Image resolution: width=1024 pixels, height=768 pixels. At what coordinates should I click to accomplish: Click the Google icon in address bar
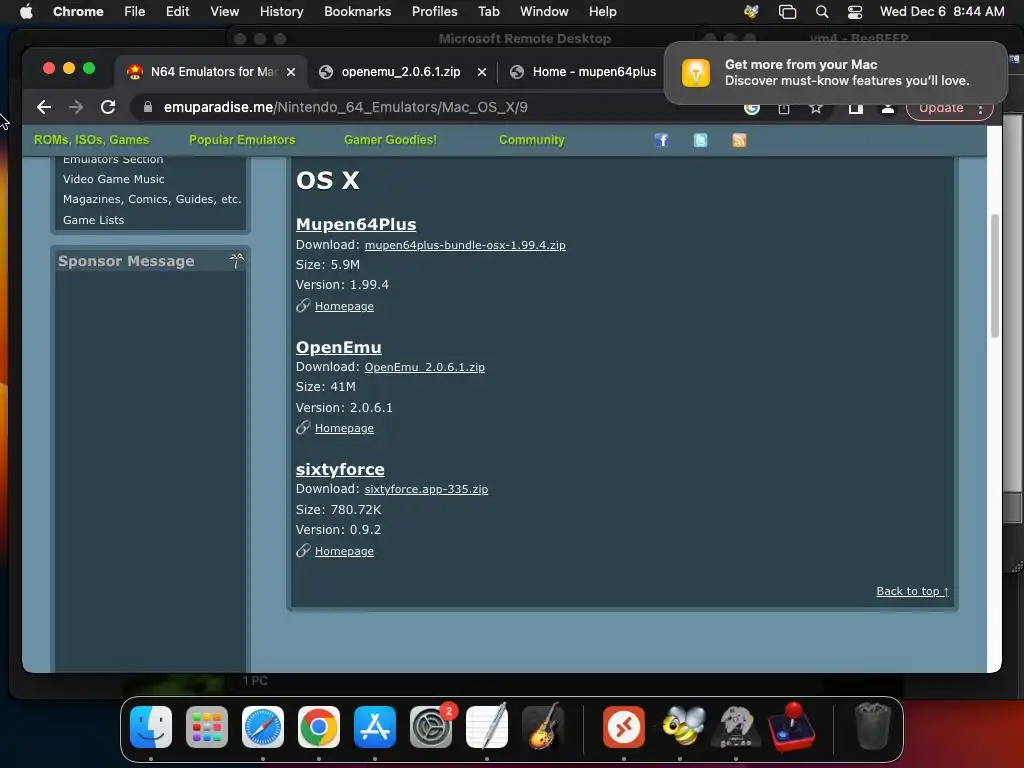[752, 108]
